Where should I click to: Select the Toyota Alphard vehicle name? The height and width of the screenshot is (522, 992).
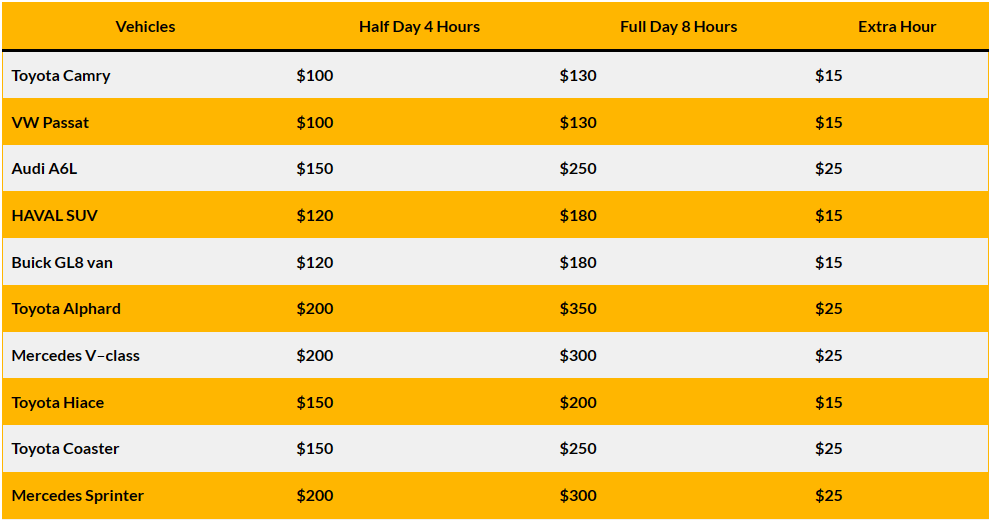click(66, 309)
